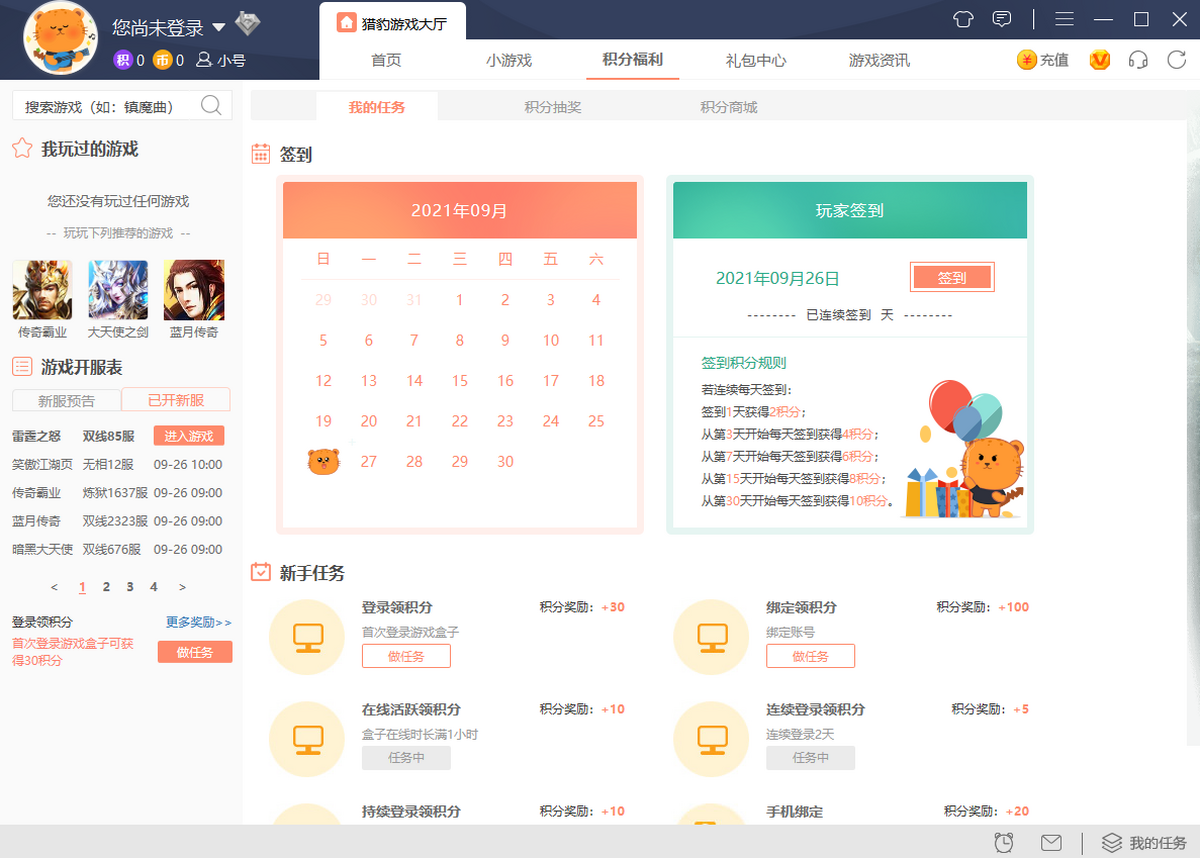Click the 更多奖励 link
1200x858 pixels.
tap(198, 622)
